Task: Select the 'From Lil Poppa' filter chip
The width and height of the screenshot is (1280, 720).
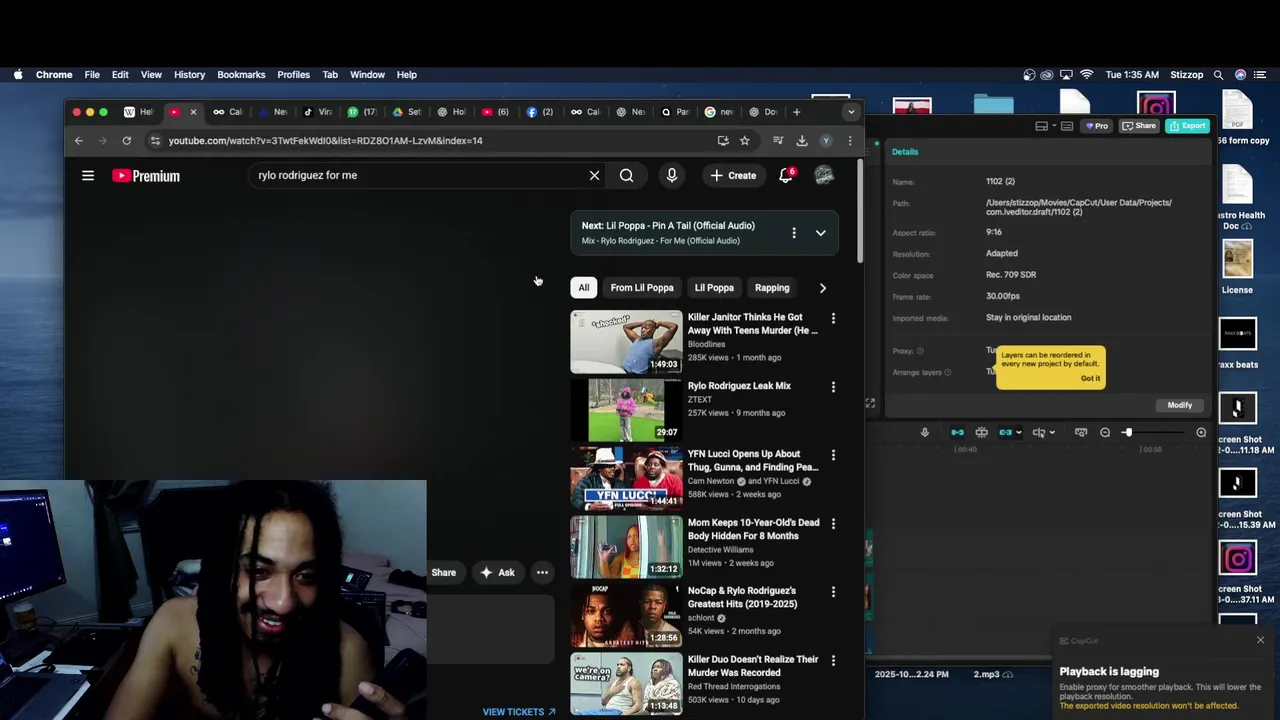Action: (x=642, y=288)
